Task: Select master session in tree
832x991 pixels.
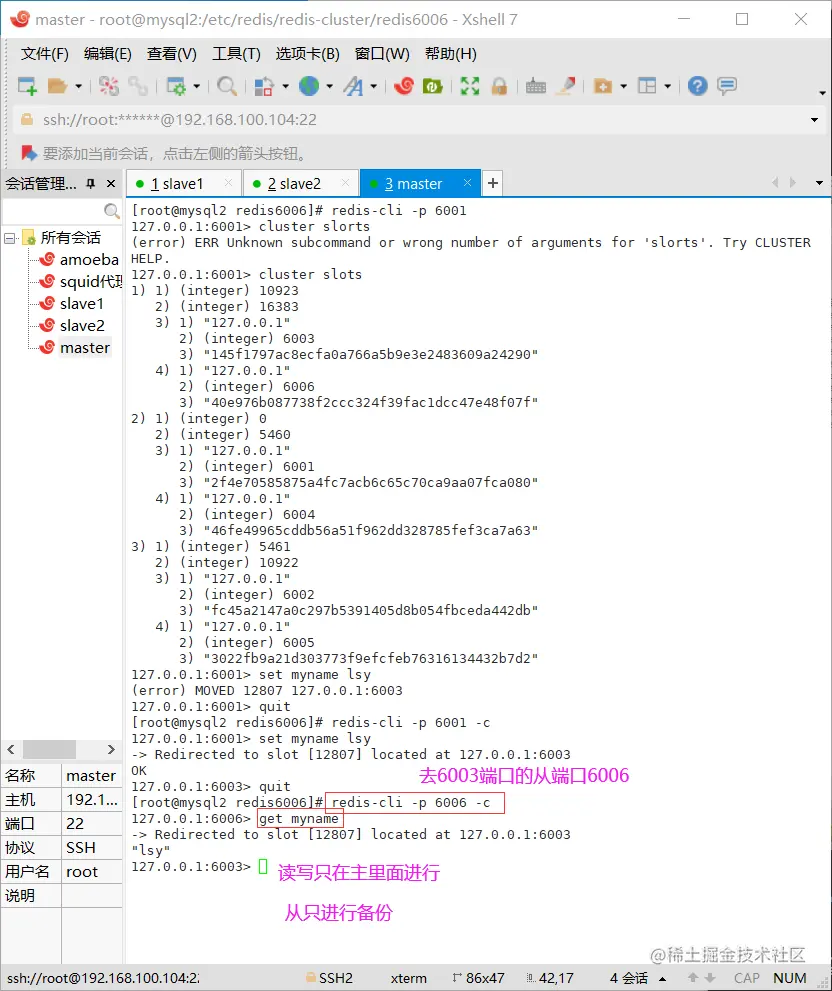Action: (x=84, y=348)
